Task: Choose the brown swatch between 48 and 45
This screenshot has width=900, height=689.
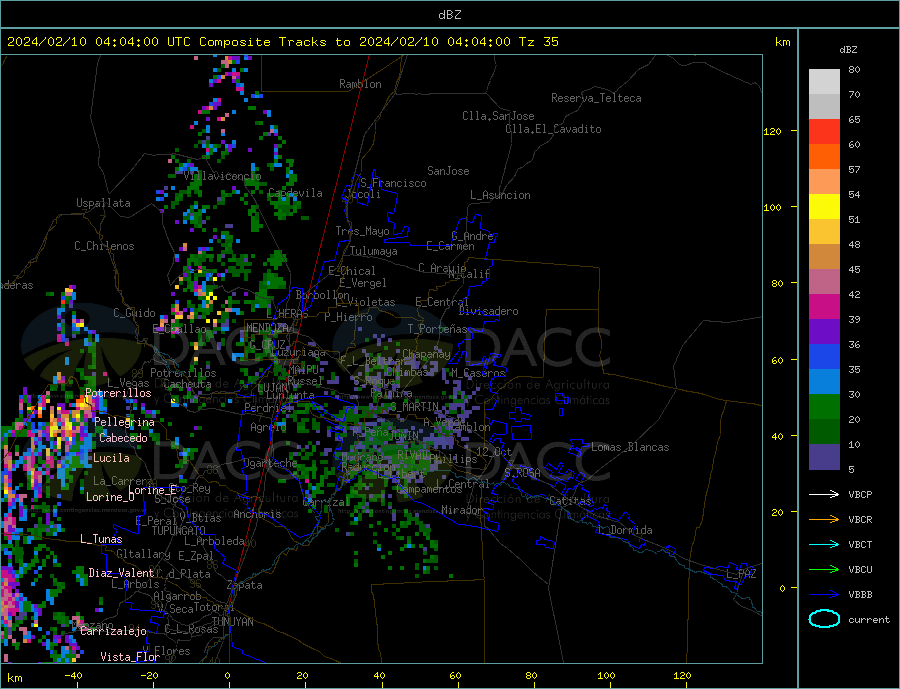Action: tap(824, 257)
